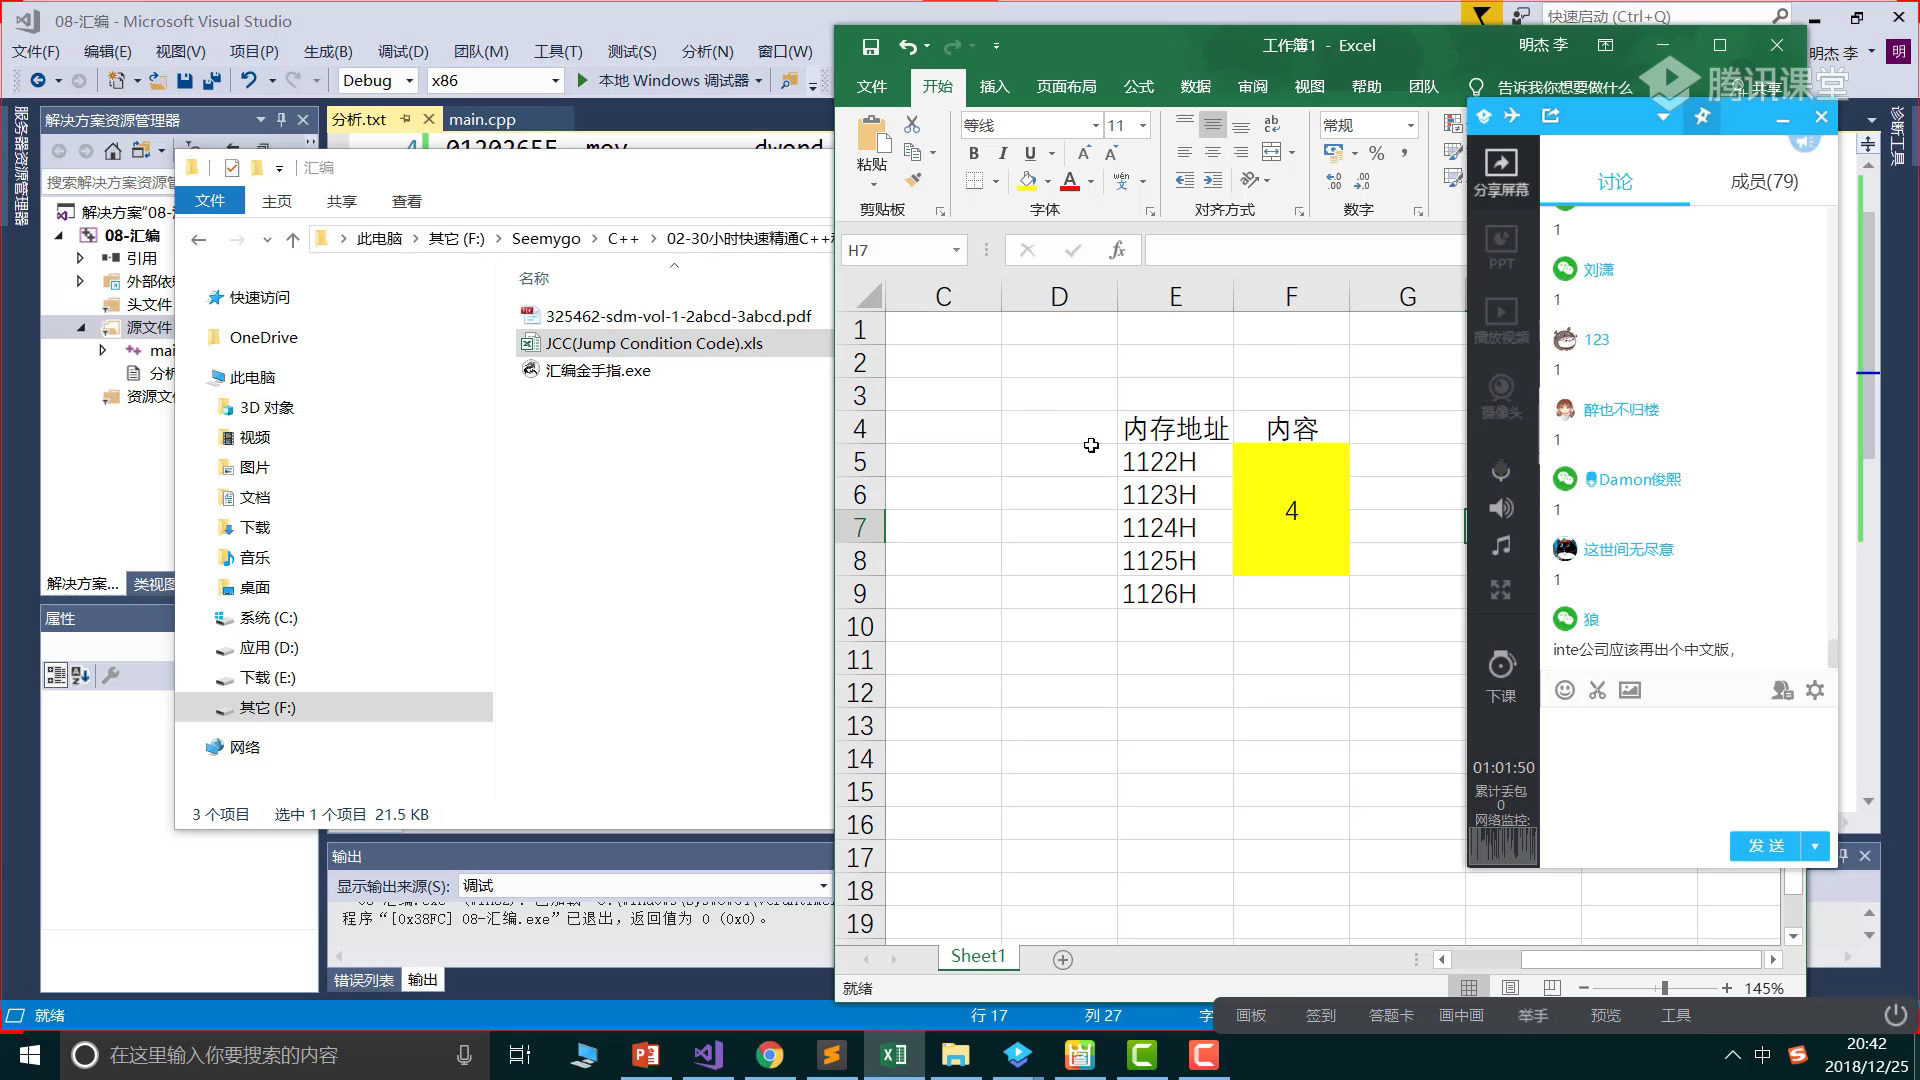1920x1080 pixels.
Task: Open the 插入 ribbon tab in Excel
Action: click(994, 87)
